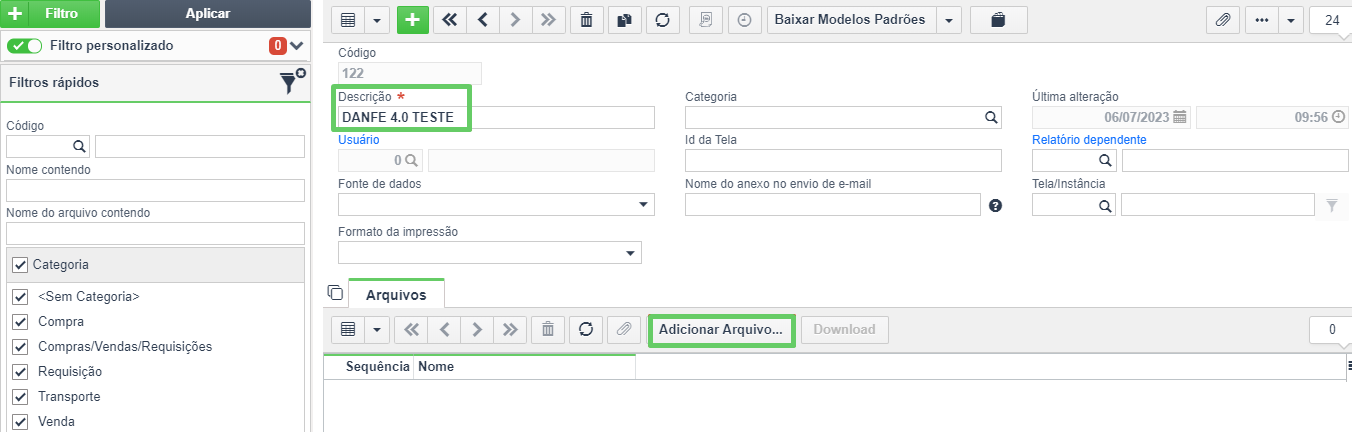The width and height of the screenshot is (1352, 432).
Task: Click the help question mark icon
Action: coord(996,205)
